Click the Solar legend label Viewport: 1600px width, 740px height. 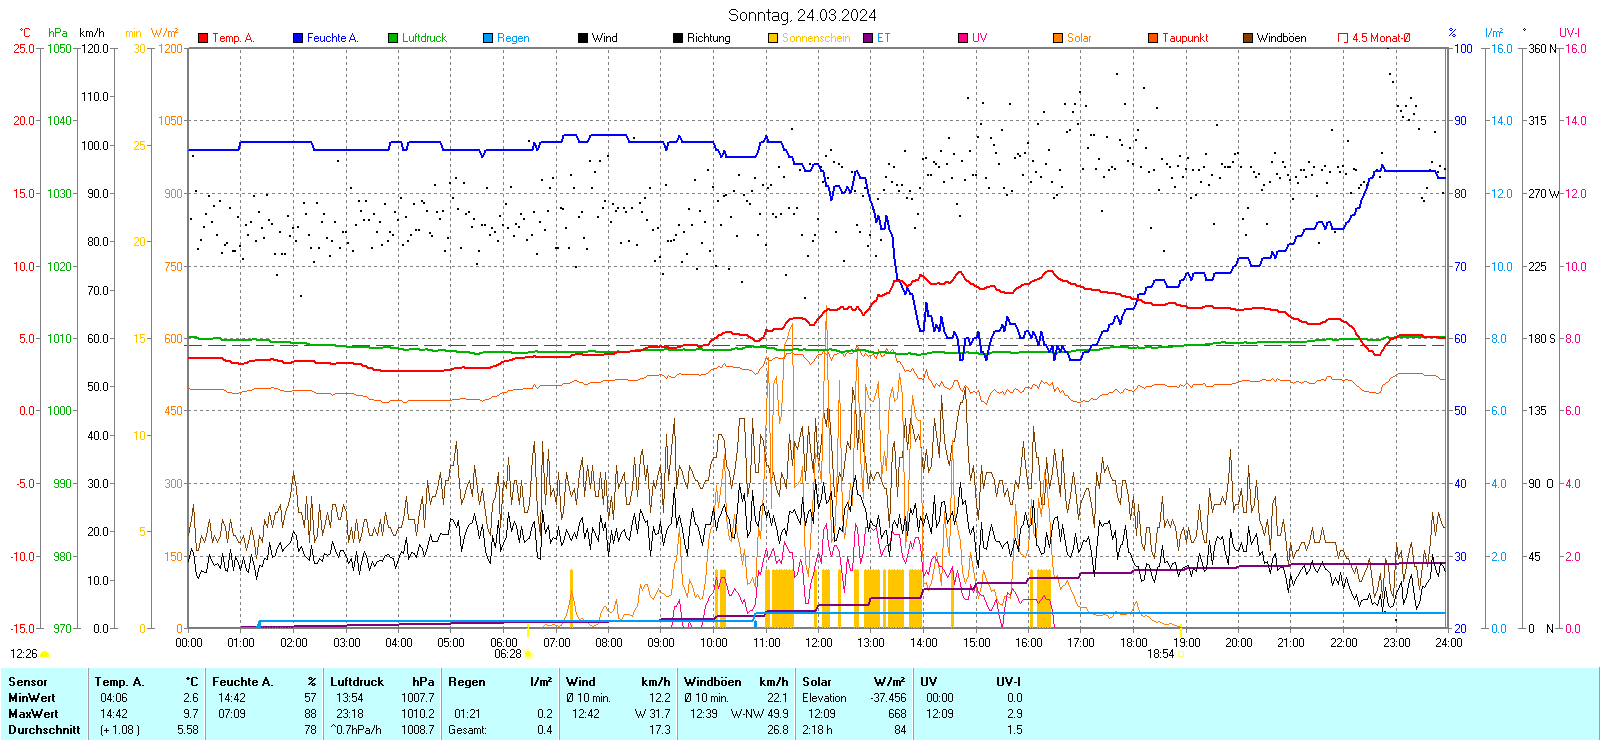[x=1079, y=38]
